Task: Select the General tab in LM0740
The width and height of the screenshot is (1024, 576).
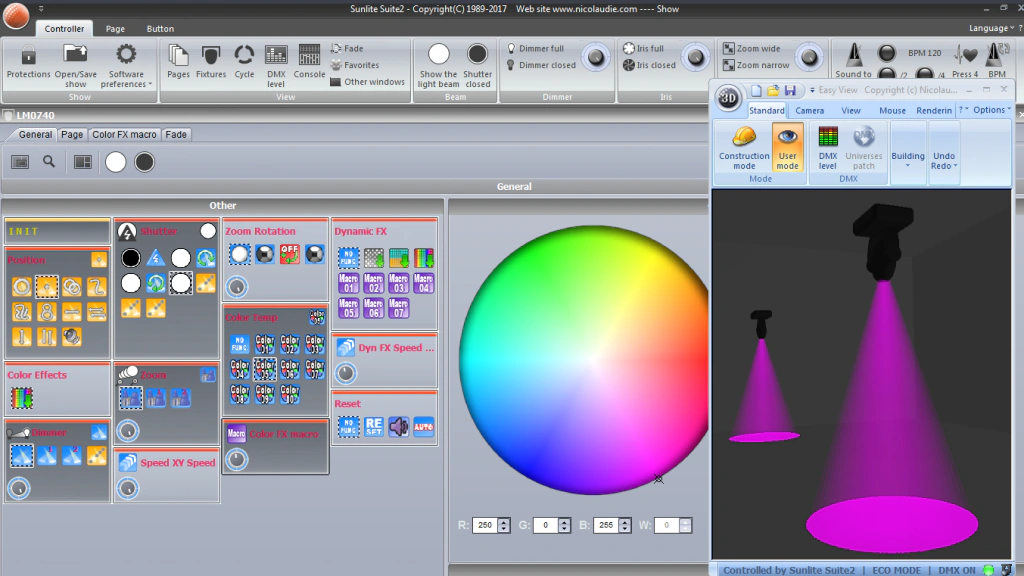Action: click(35, 135)
